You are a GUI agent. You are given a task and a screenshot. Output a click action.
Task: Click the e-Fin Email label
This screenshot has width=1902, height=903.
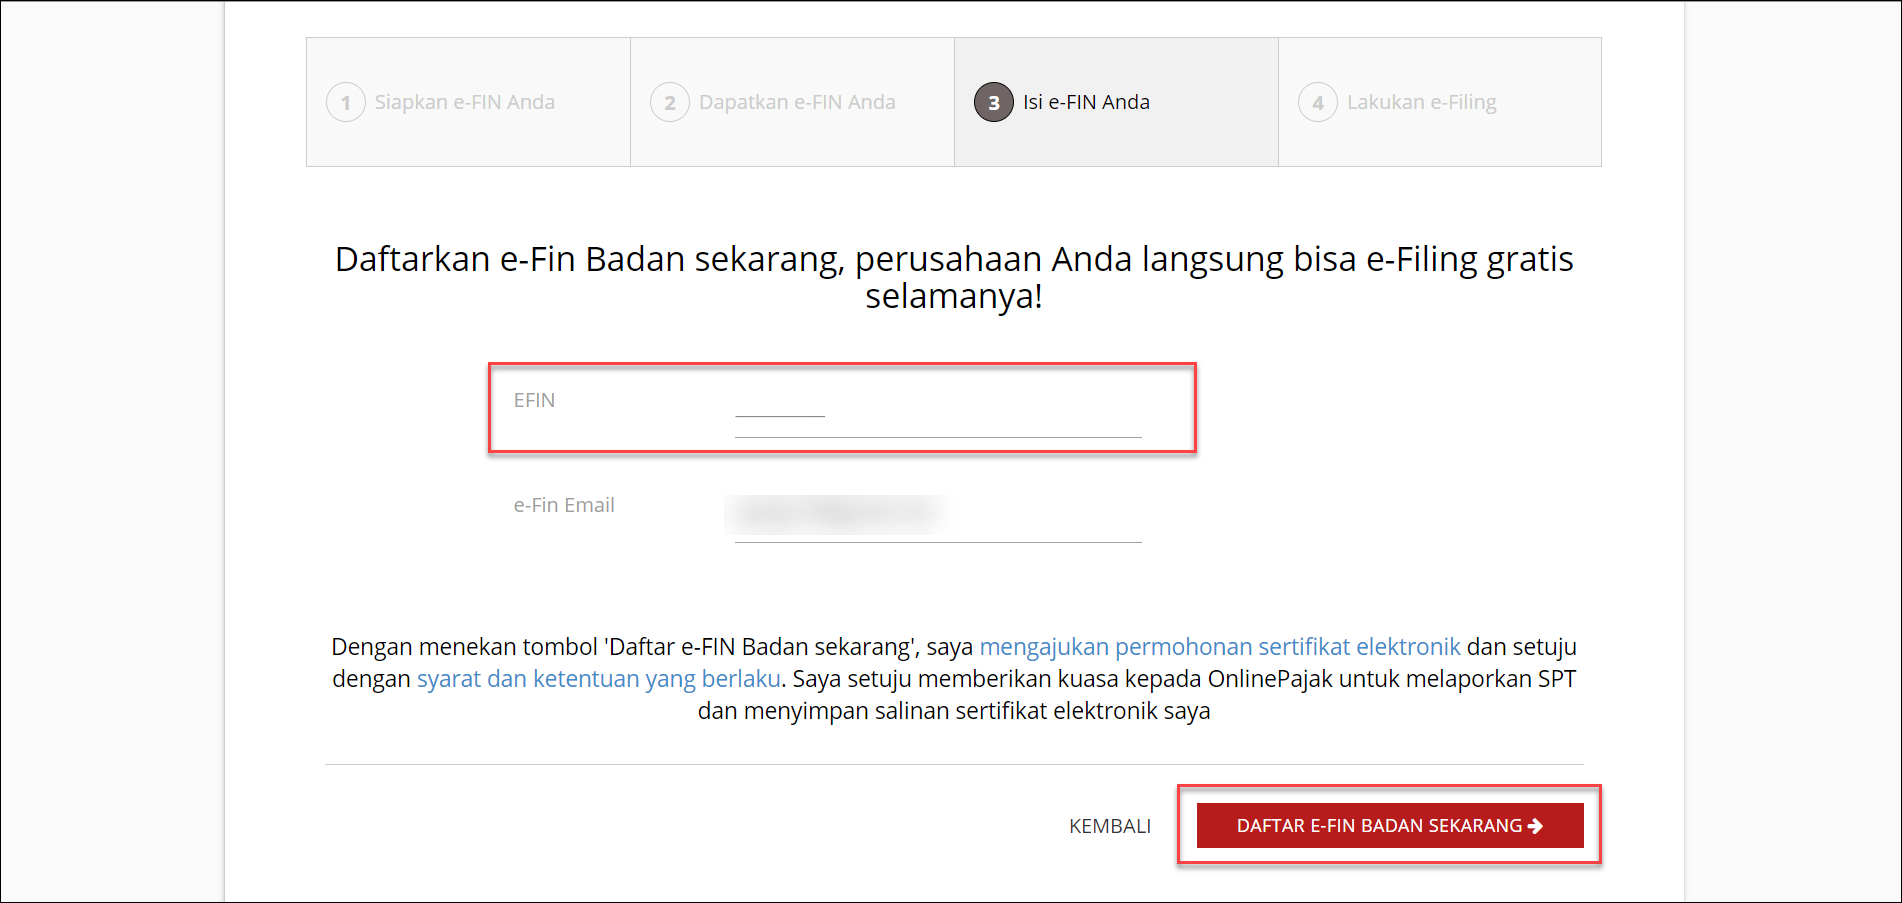point(564,505)
